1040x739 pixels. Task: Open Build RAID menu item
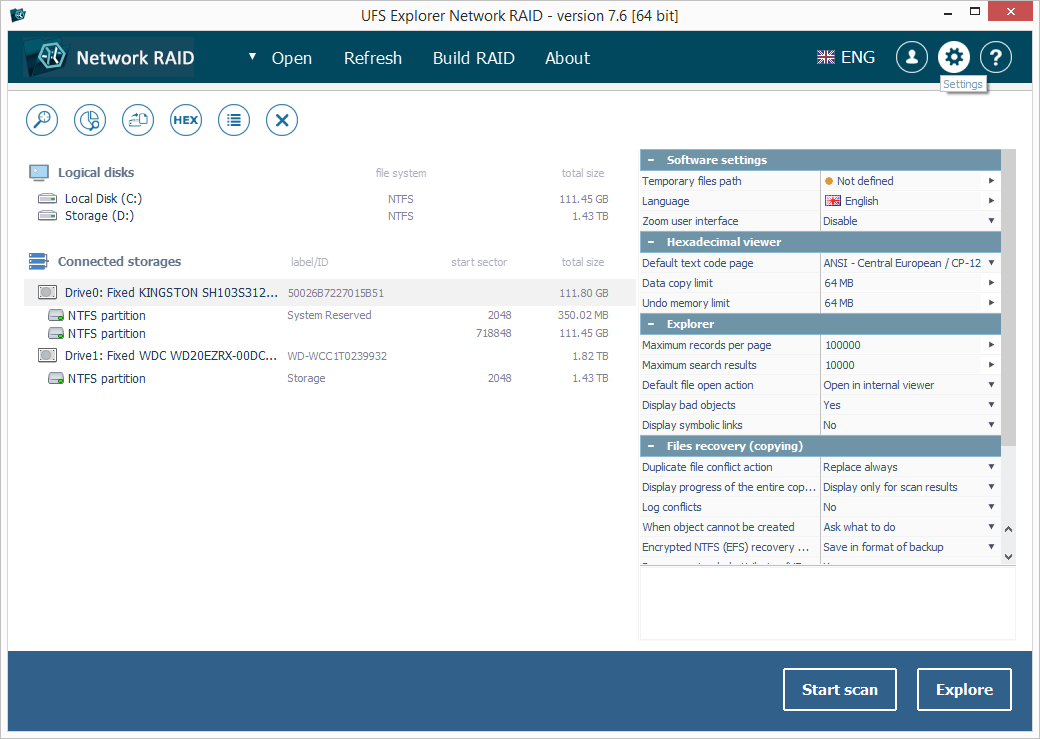474,58
